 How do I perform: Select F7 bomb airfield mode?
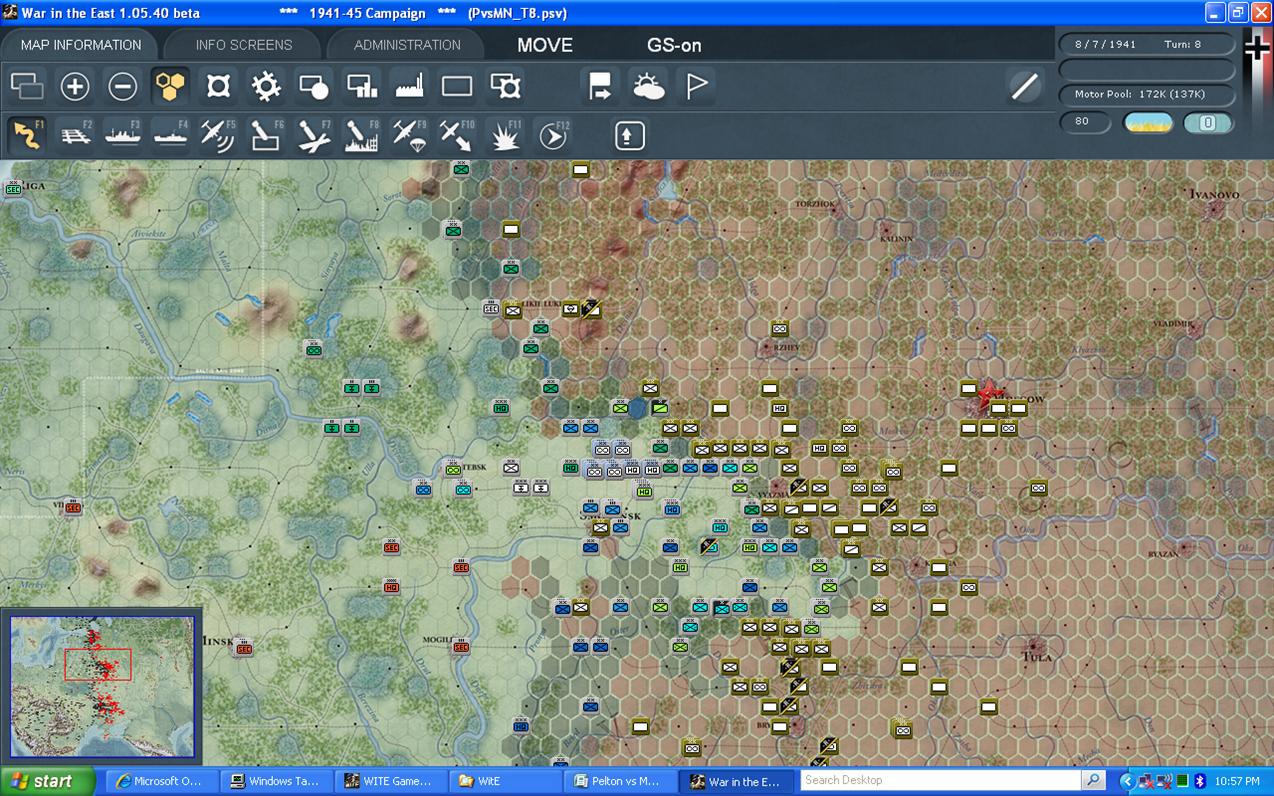pyautogui.click(x=314, y=135)
